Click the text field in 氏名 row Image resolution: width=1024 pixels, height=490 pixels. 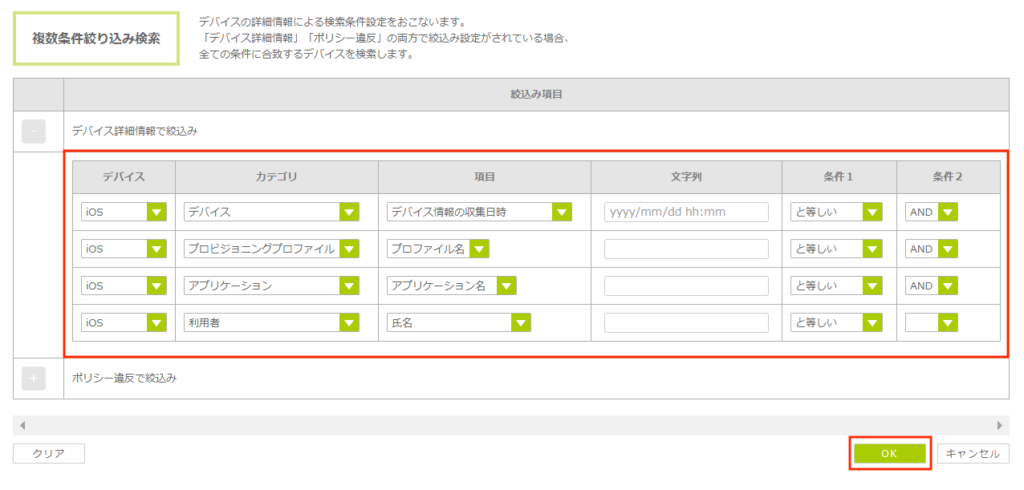[x=686, y=323]
